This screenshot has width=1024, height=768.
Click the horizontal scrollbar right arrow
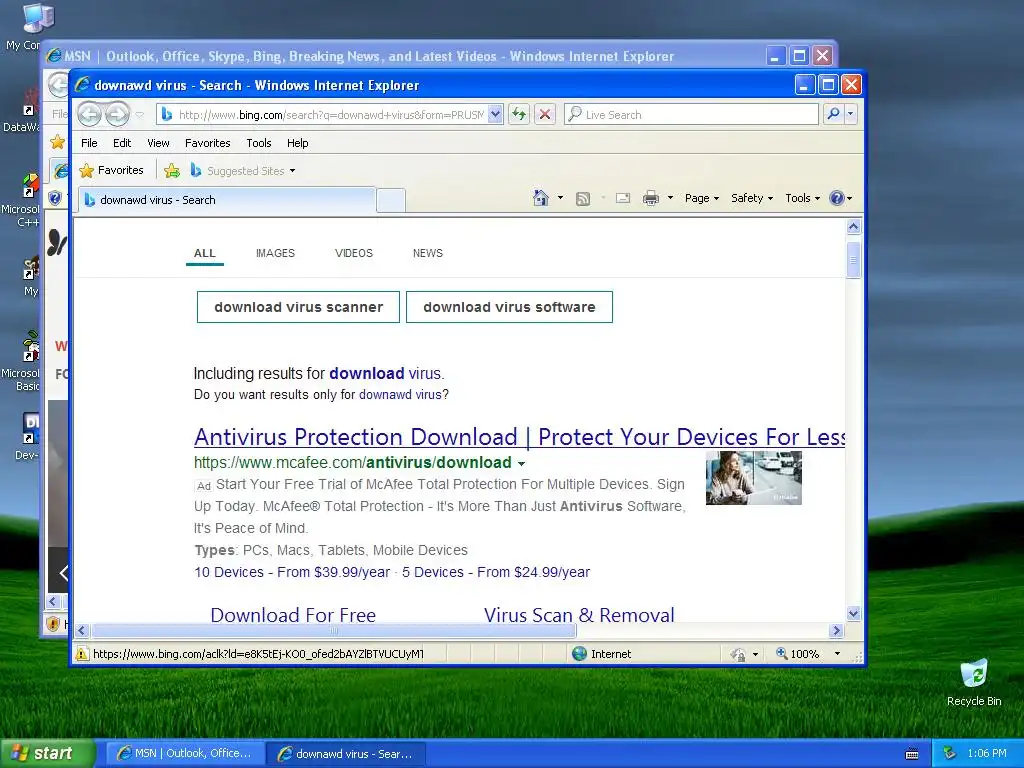pos(837,630)
